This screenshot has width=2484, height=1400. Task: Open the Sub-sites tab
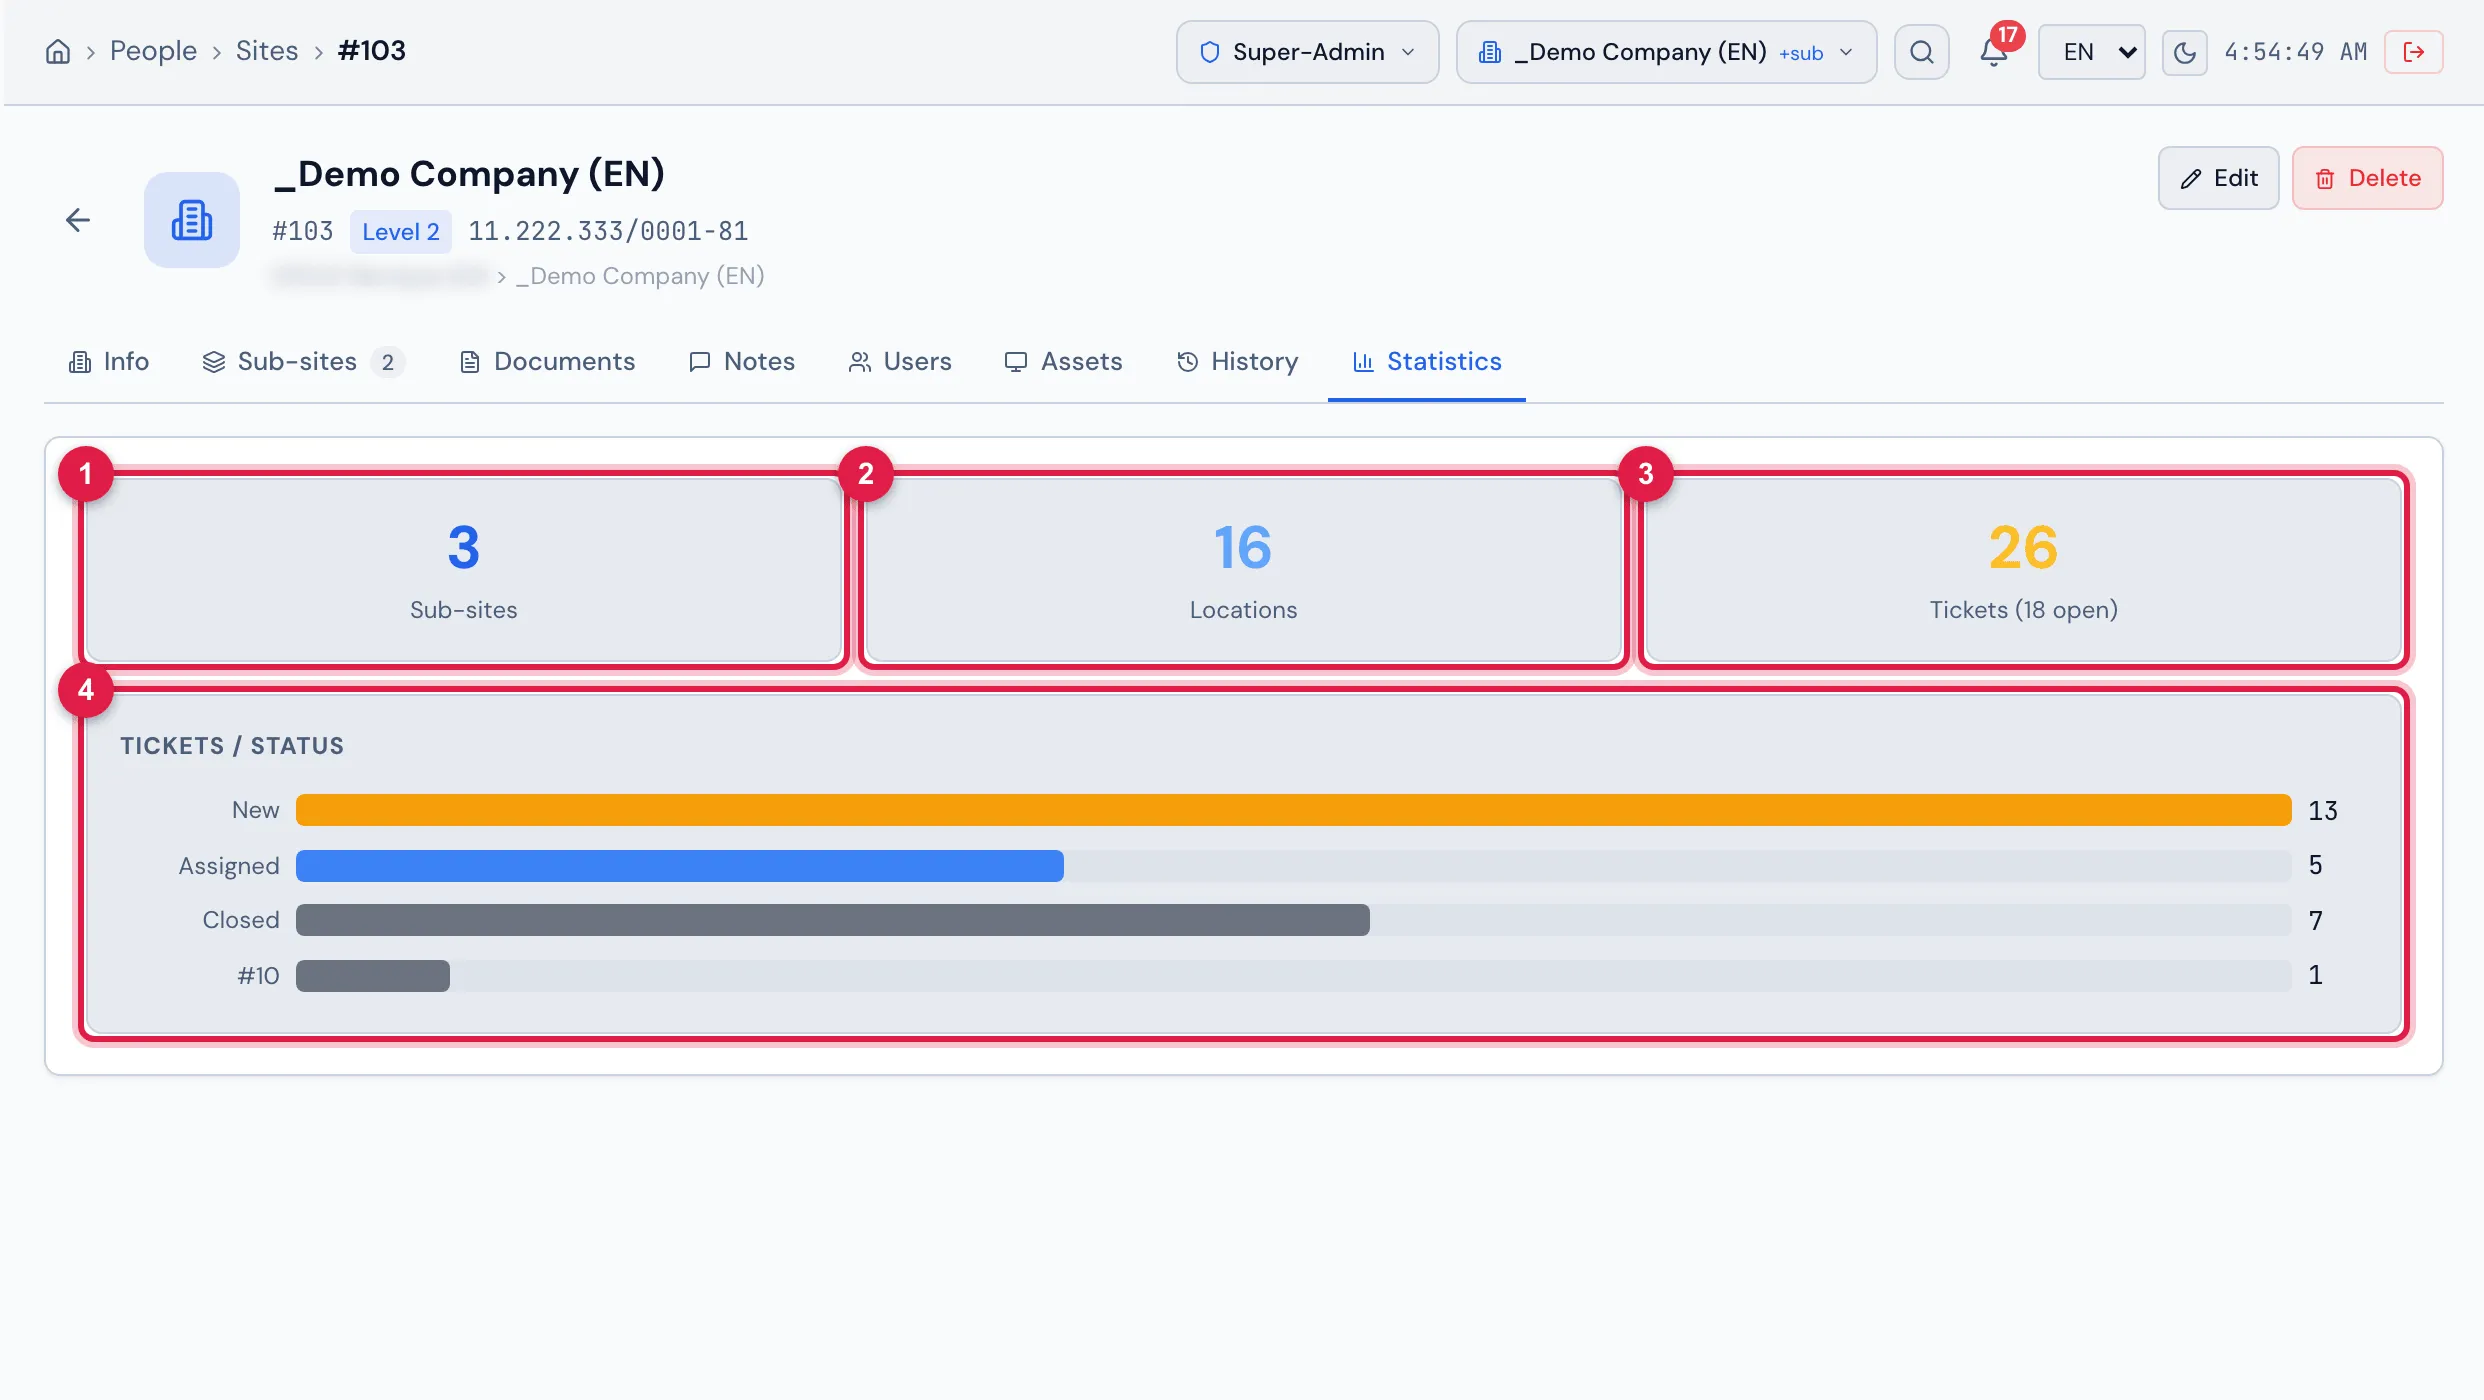tap(302, 362)
